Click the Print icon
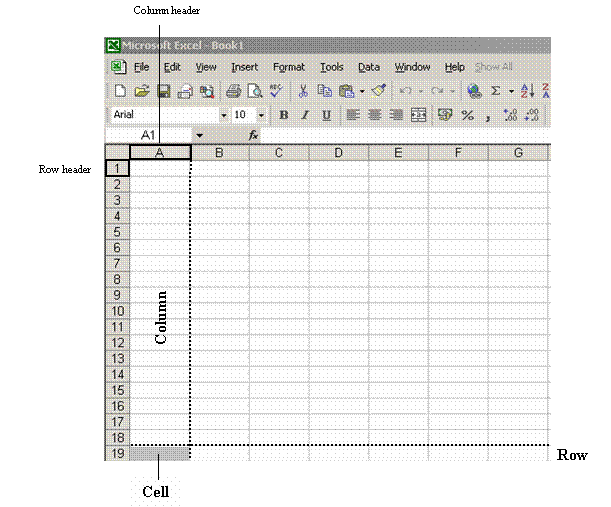The width and height of the screenshot is (611, 507). [233, 91]
